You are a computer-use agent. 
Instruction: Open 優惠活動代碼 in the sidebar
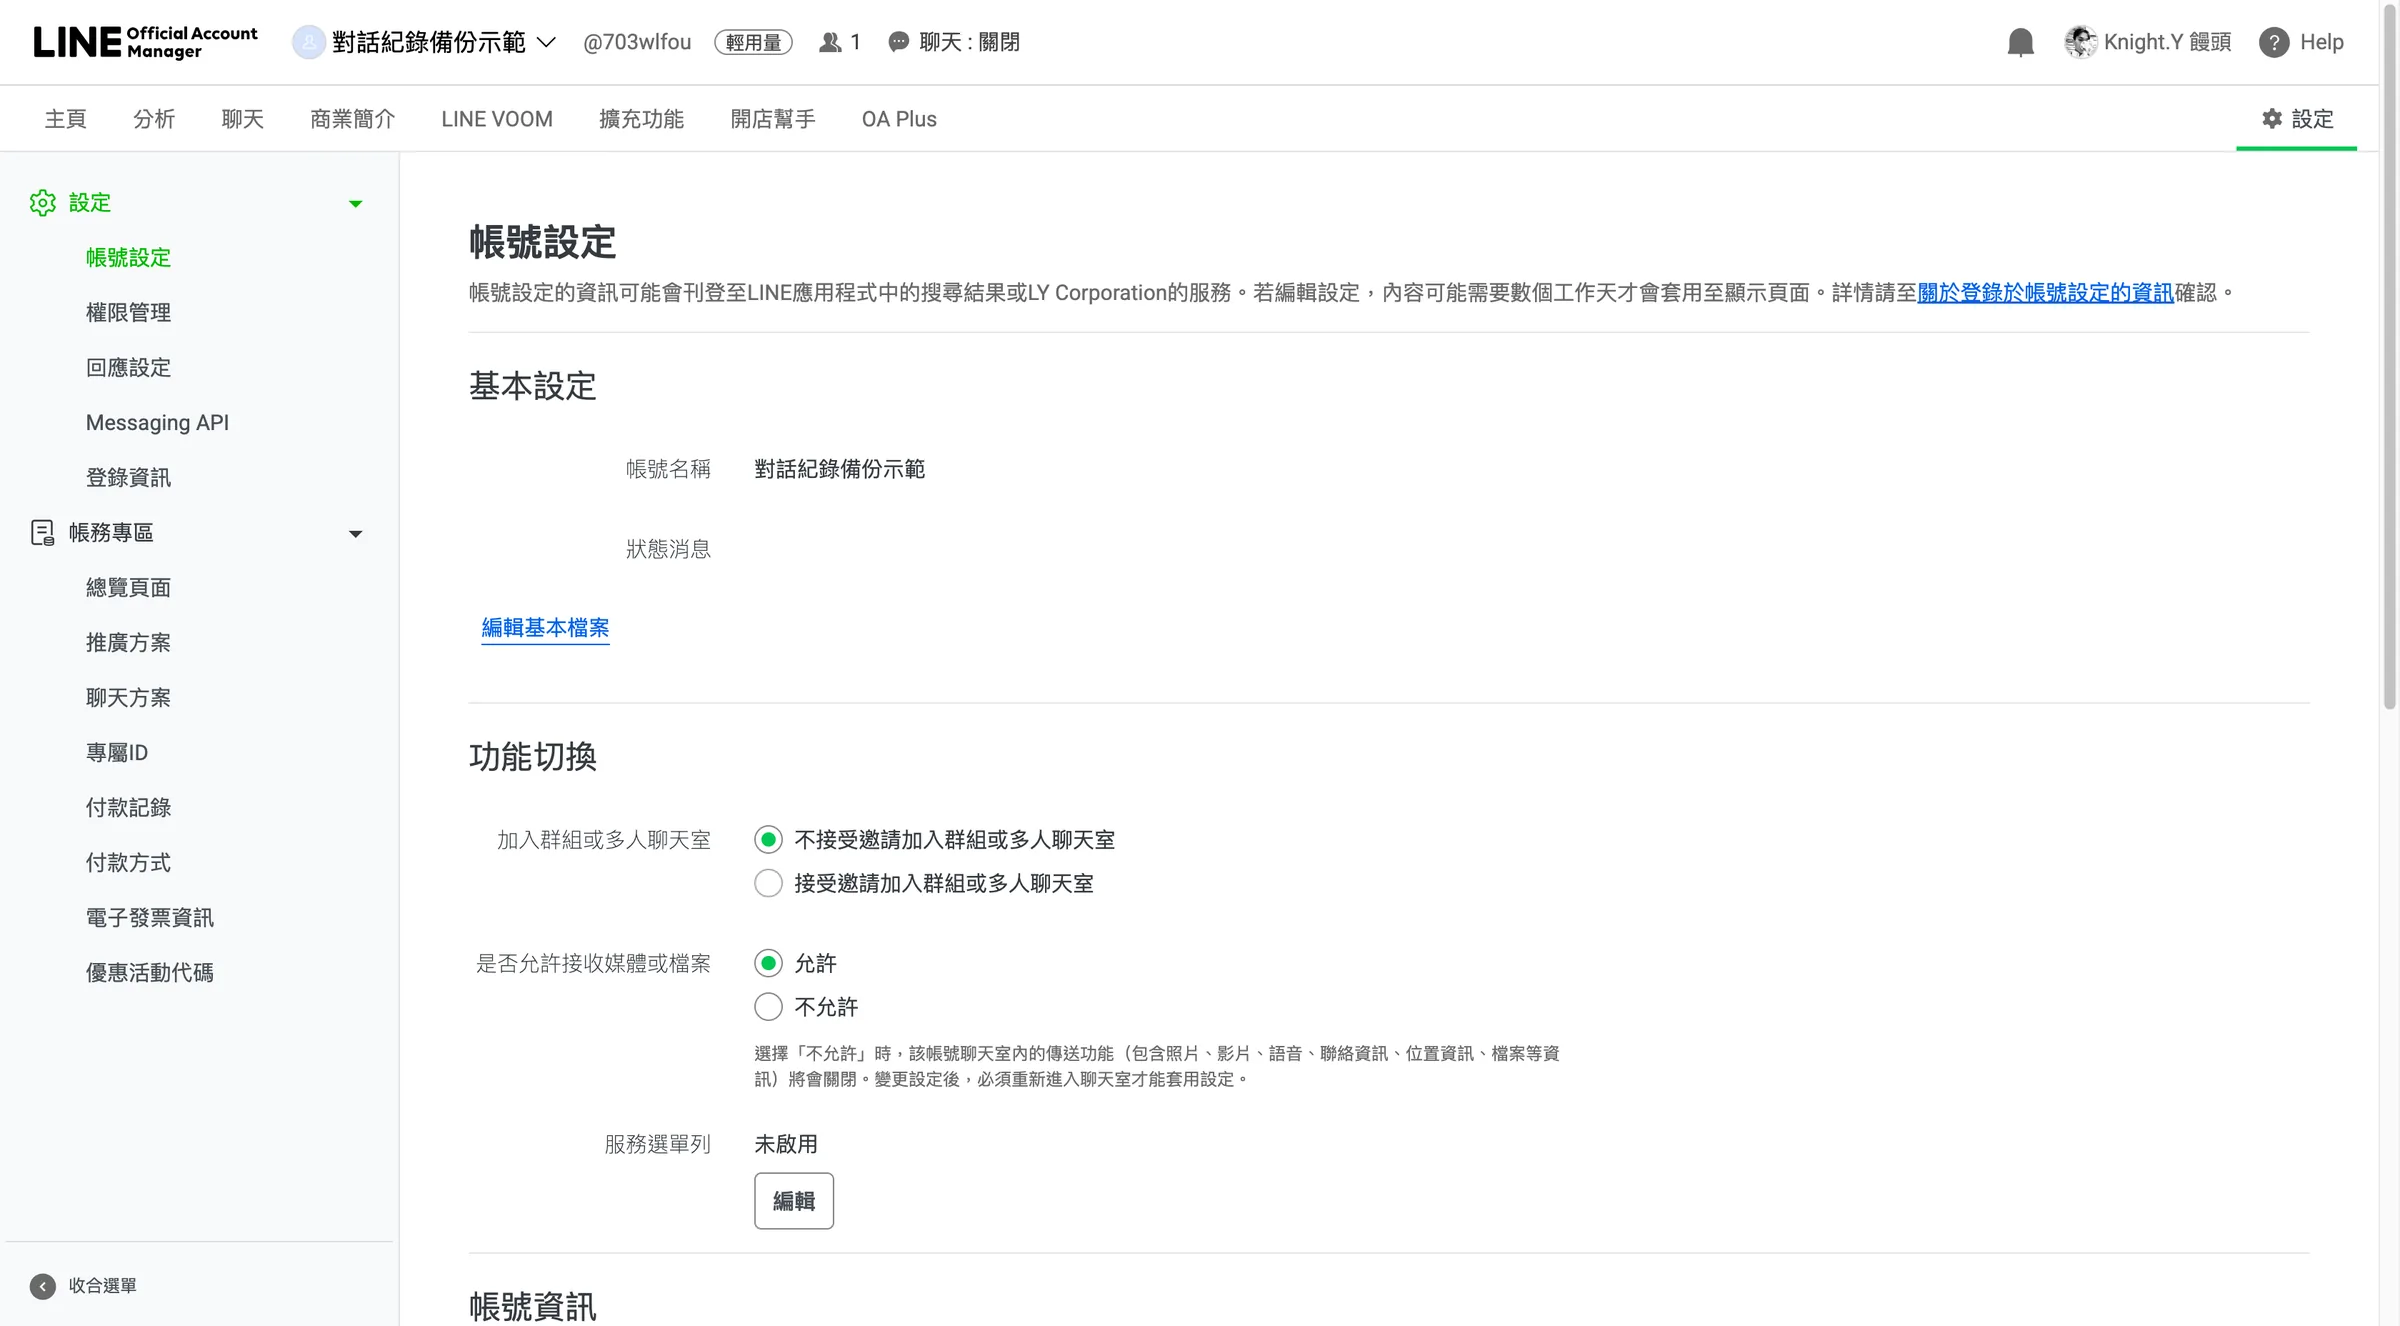point(150,973)
